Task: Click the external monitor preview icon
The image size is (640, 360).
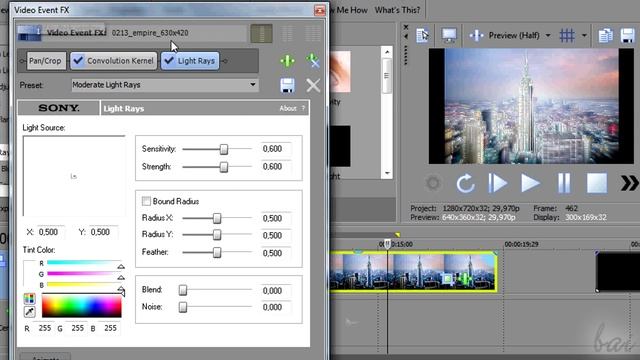Action: [449, 36]
